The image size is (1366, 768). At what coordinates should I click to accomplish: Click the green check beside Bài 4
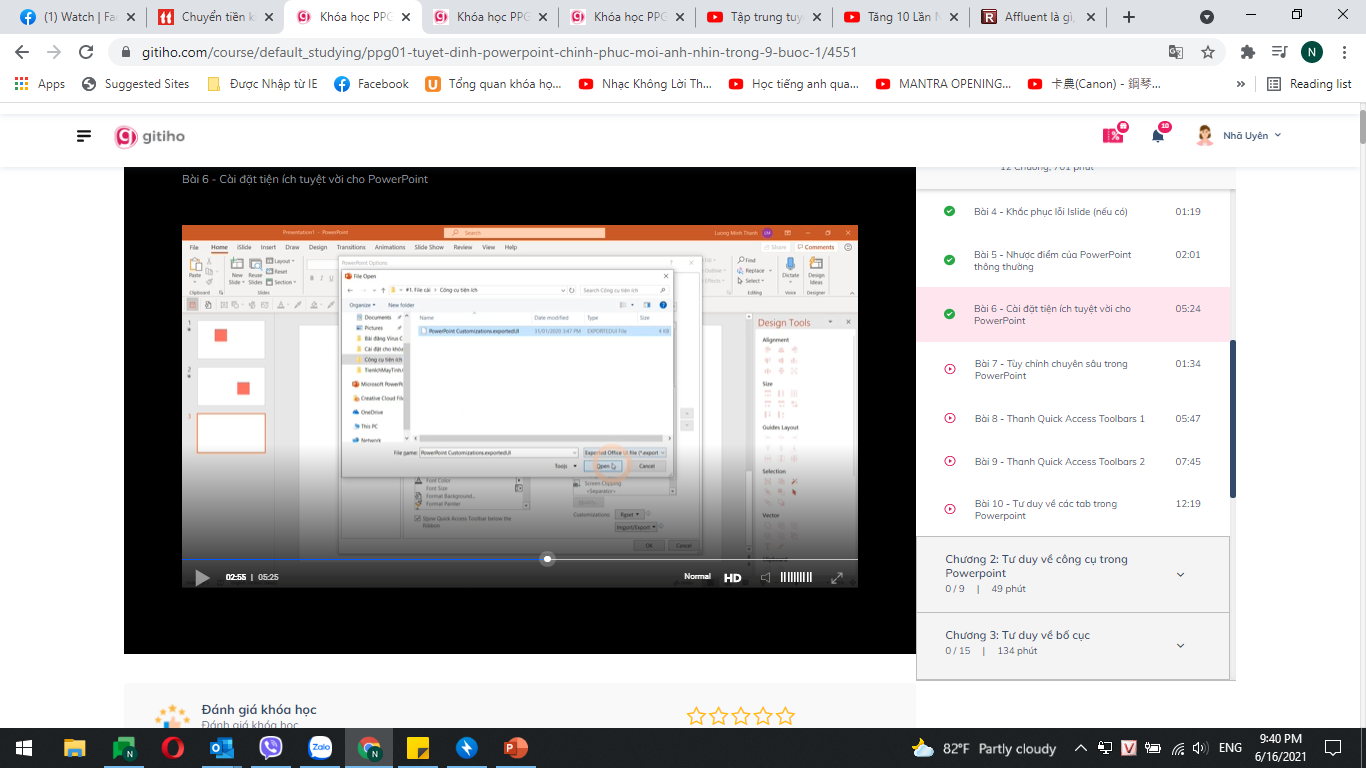pos(949,211)
